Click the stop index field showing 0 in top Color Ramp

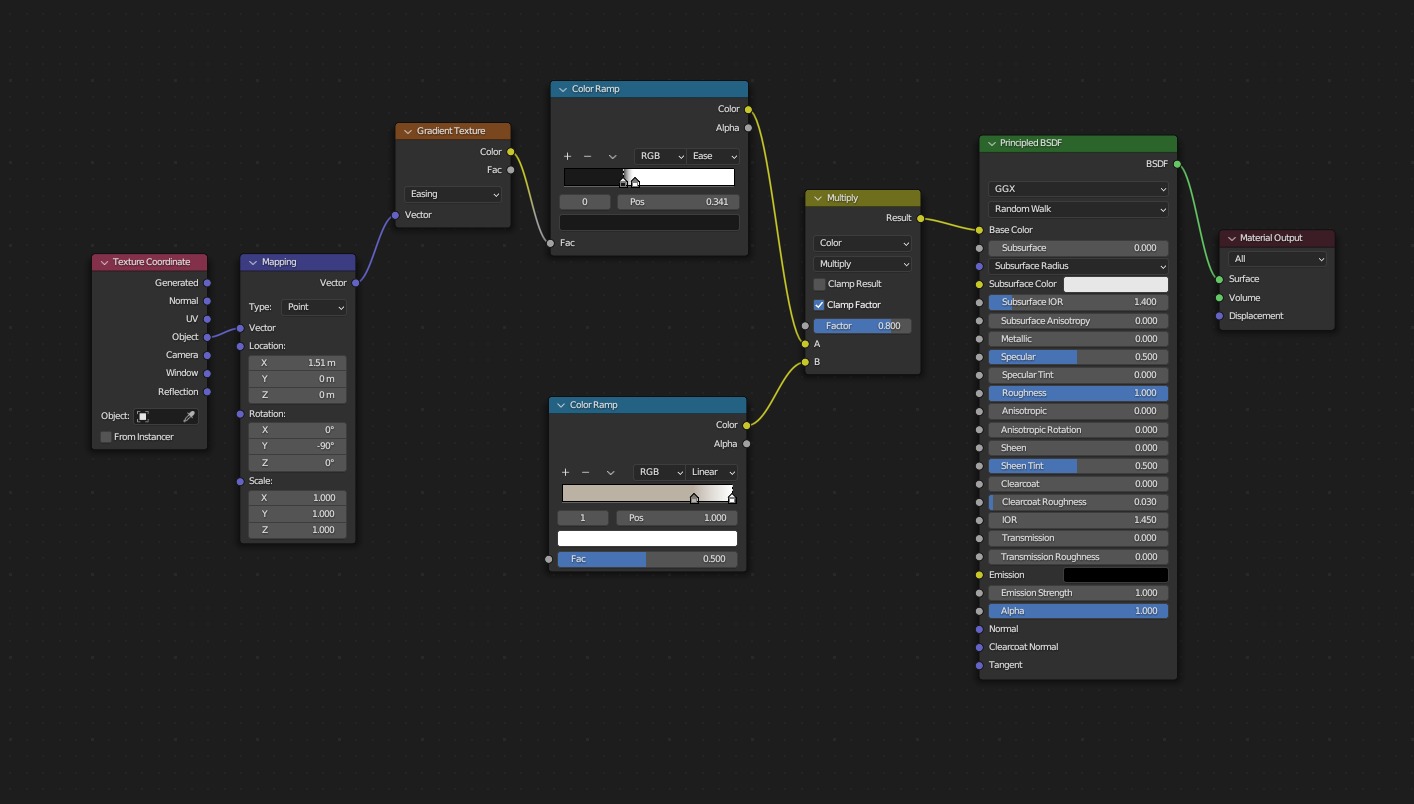click(x=585, y=202)
